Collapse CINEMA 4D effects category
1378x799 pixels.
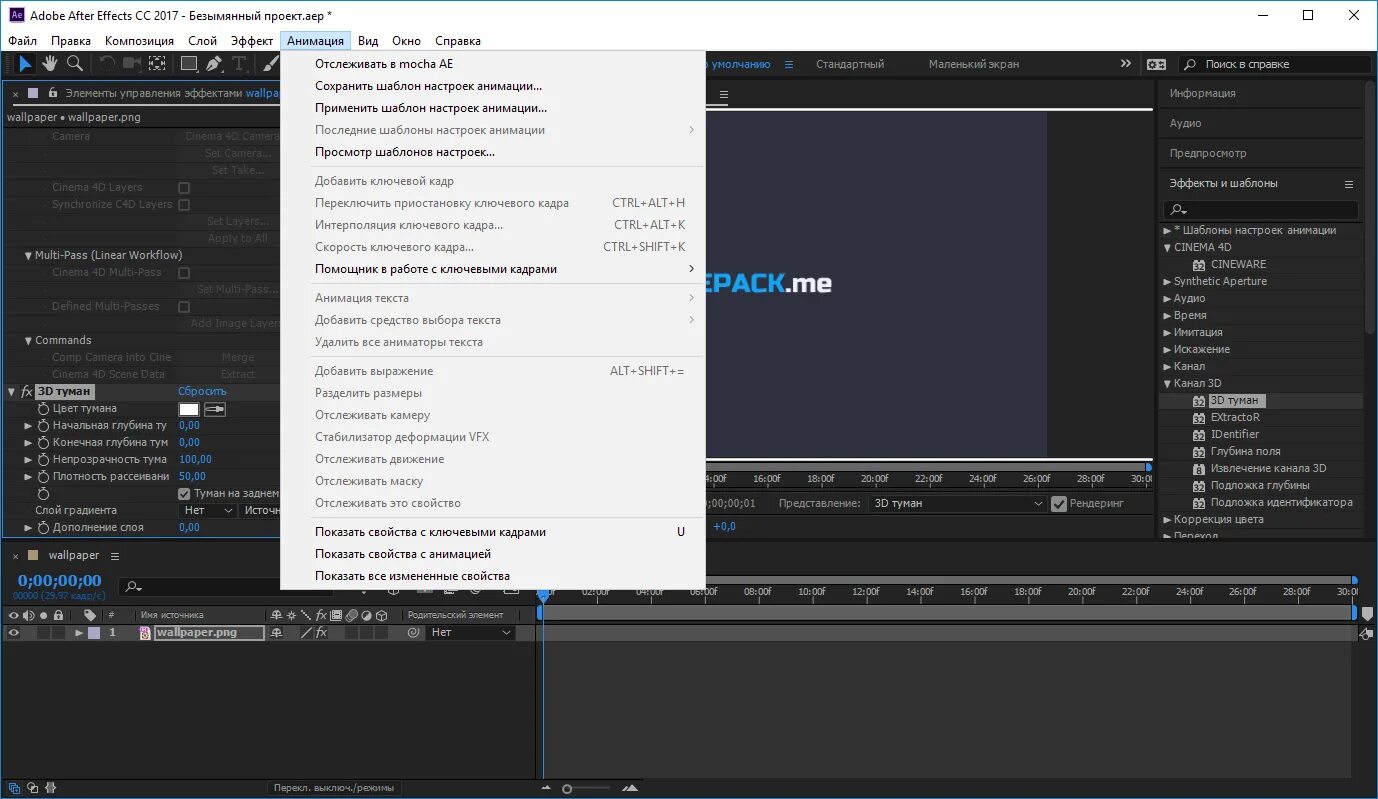1167,248
